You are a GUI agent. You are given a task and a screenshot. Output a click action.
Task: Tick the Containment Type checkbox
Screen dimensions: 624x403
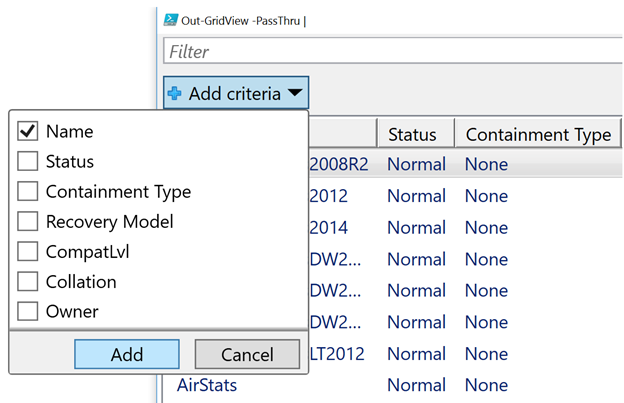(x=28, y=191)
